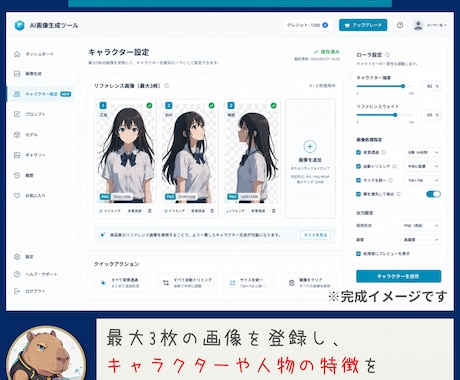Screen dimensions: 460x380
Task: Click the number 2 badge on second image
Action: [x=169, y=106]
